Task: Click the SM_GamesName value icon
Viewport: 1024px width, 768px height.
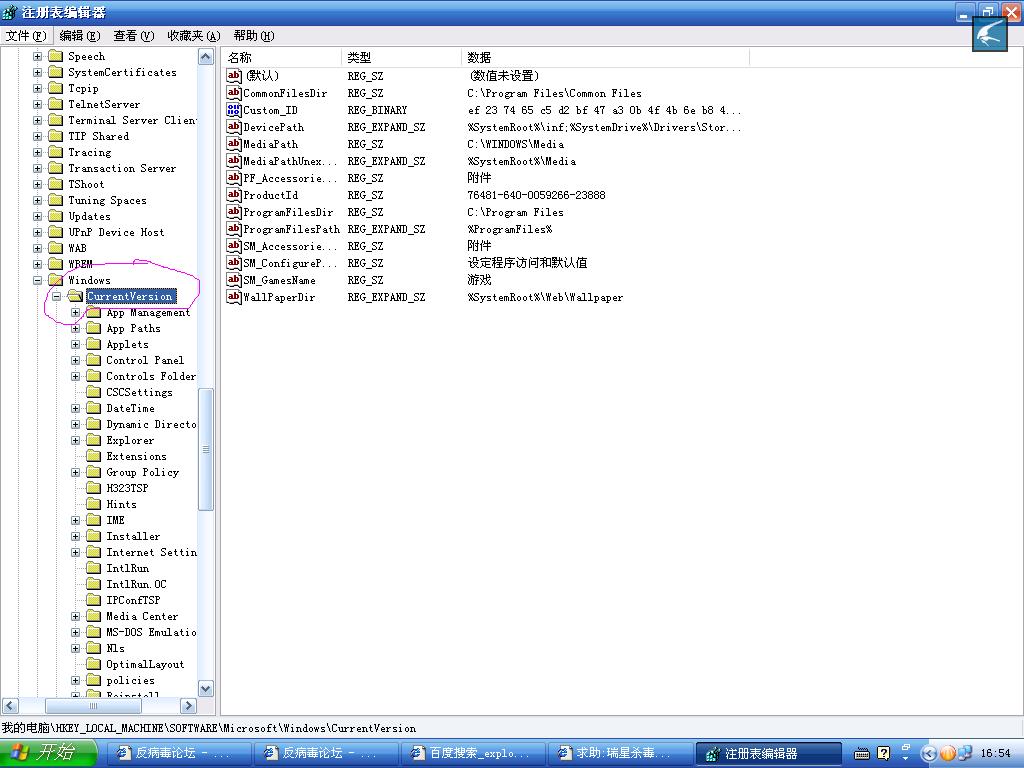Action: coord(234,280)
